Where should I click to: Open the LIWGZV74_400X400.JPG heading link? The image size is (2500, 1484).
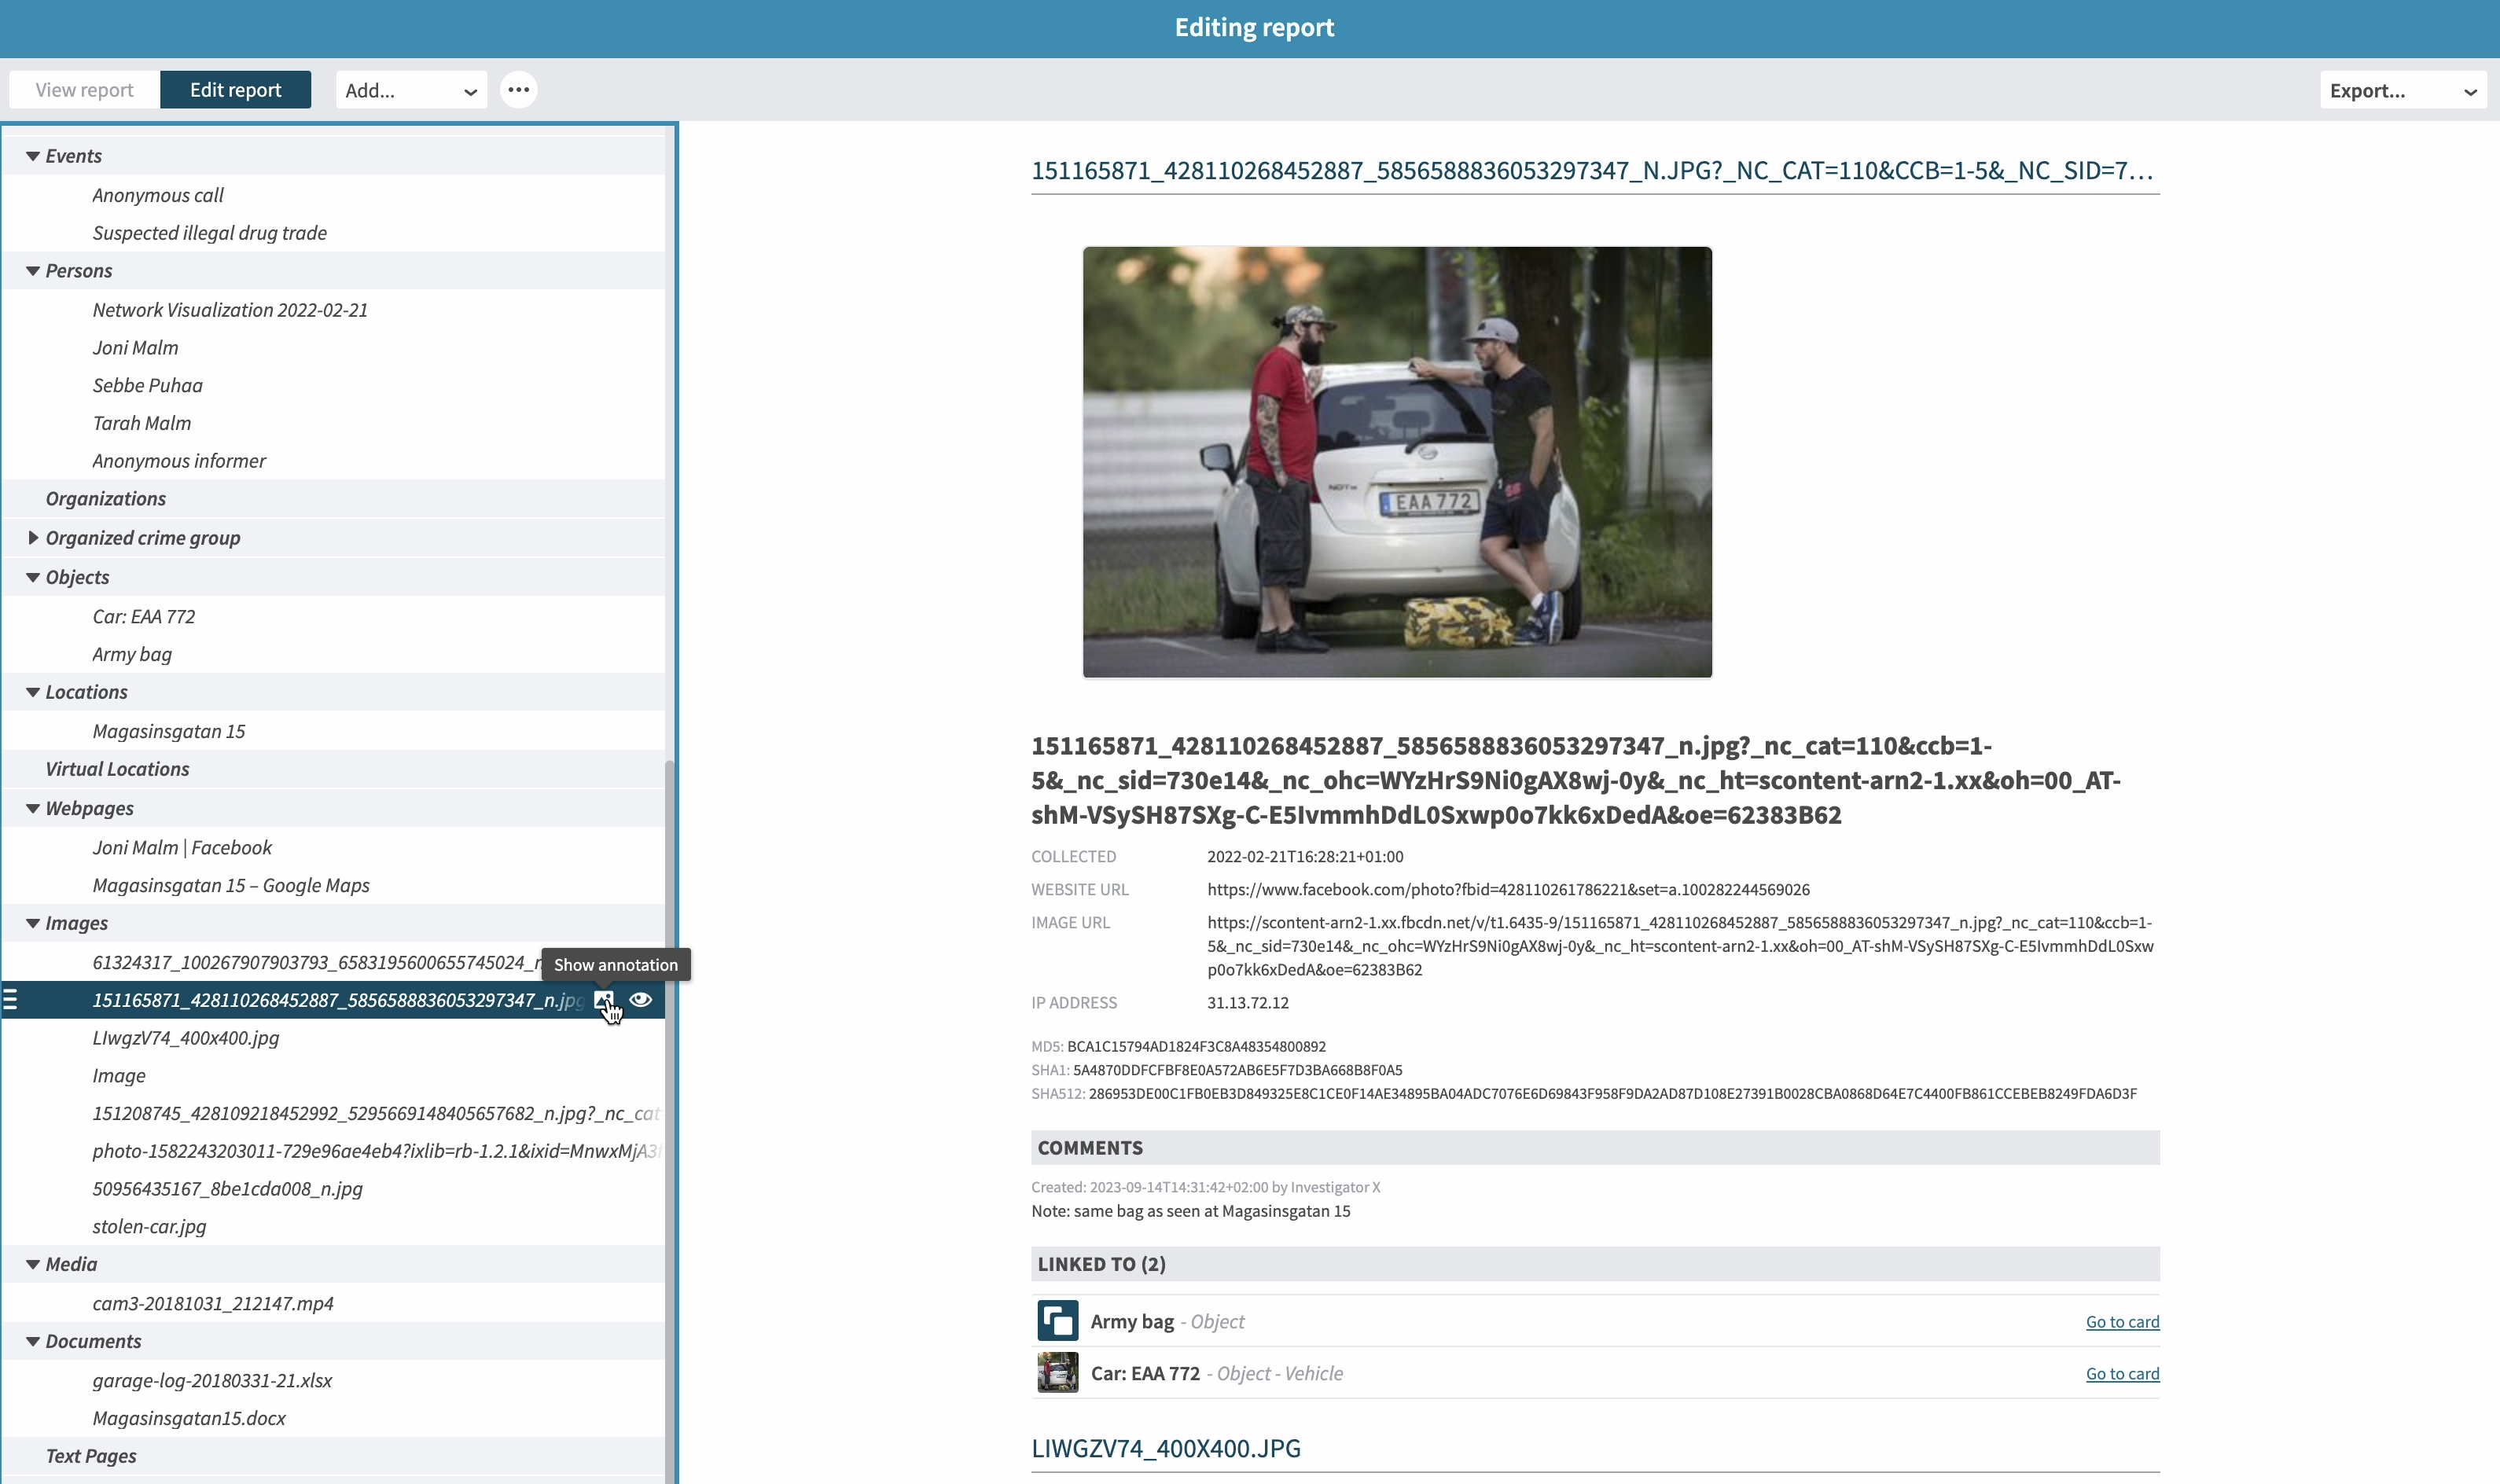click(1166, 1448)
